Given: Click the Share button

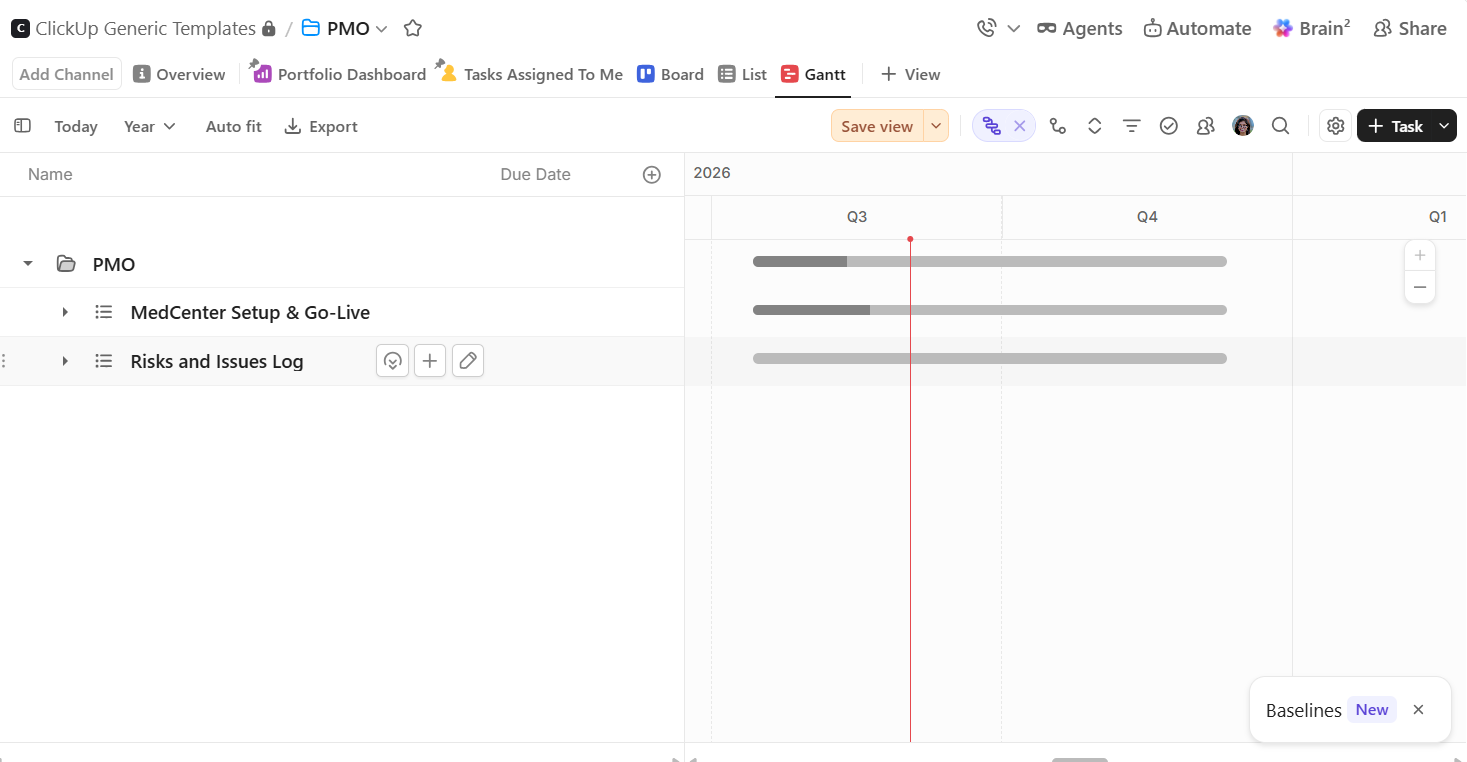Looking at the screenshot, I should pyautogui.click(x=1410, y=28).
